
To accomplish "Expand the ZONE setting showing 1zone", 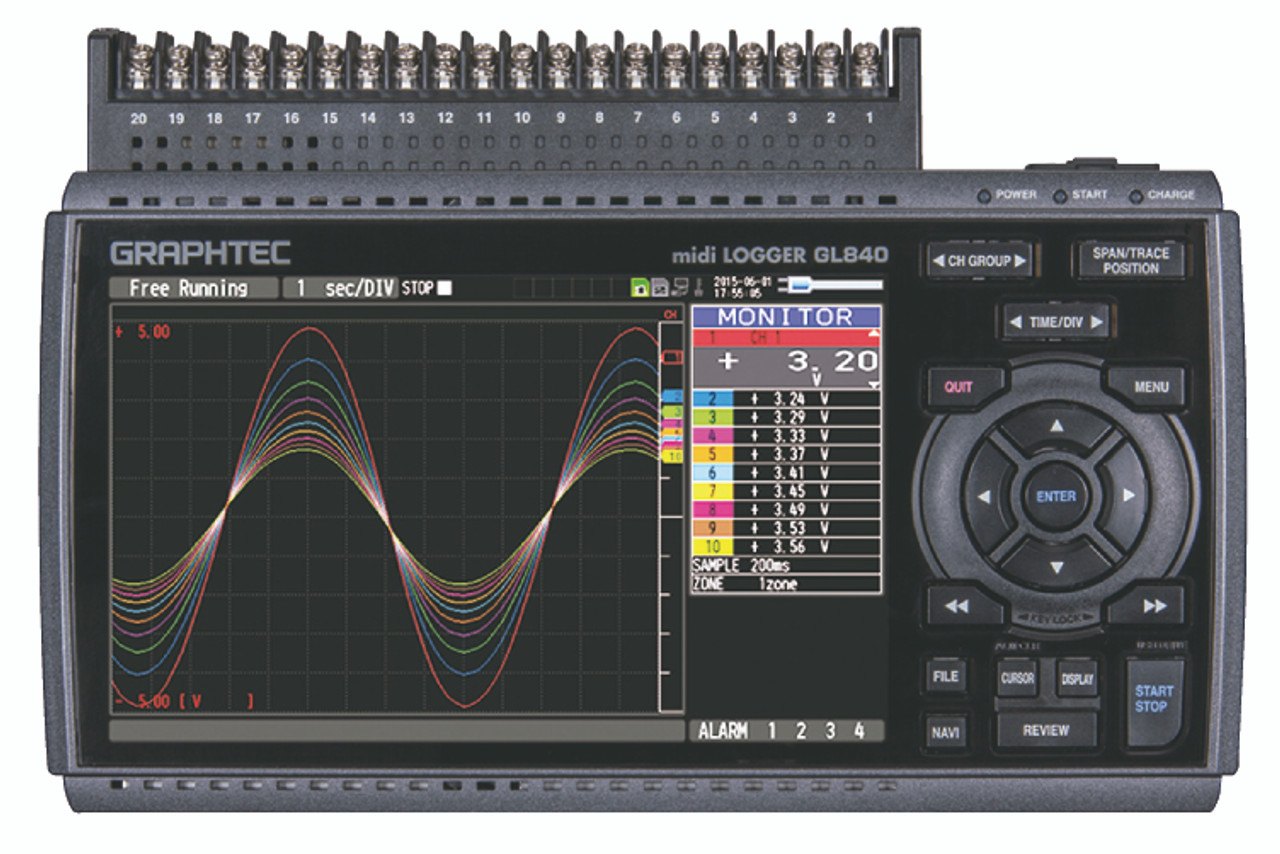I will coord(785,586).
